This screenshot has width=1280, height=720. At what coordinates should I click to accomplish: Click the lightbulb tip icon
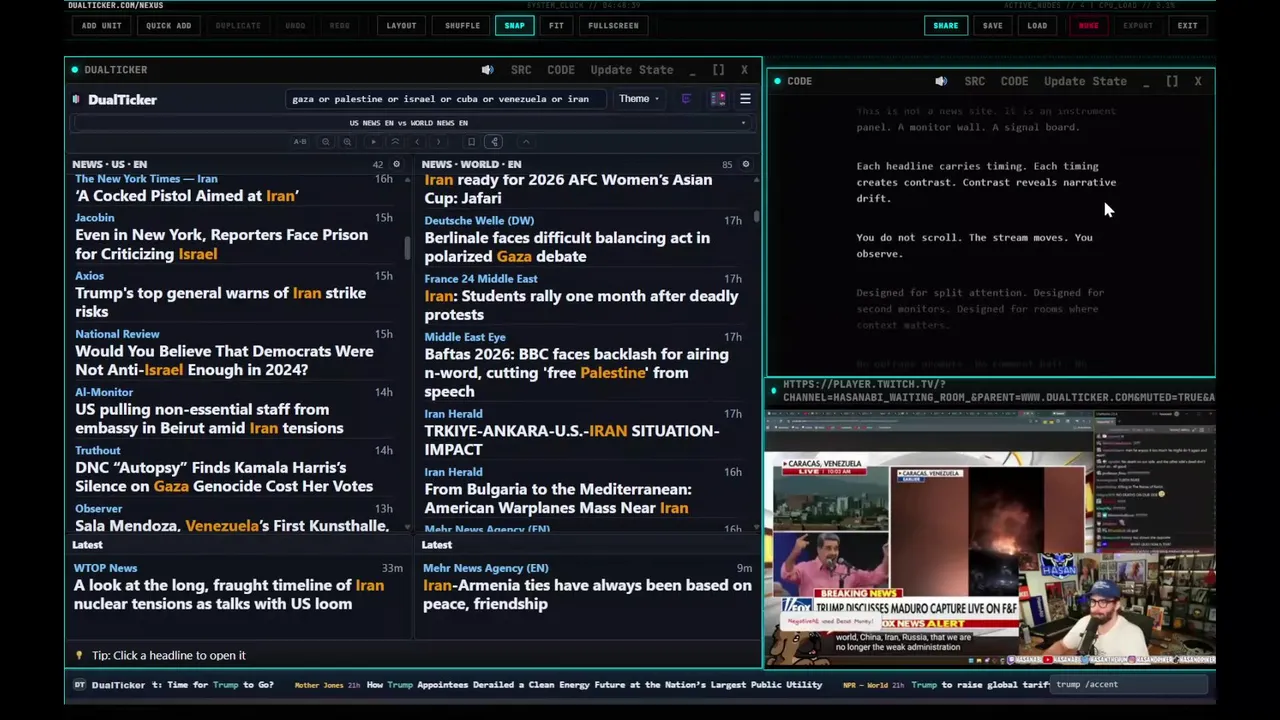pyautogui.click(x=79, y=655)
